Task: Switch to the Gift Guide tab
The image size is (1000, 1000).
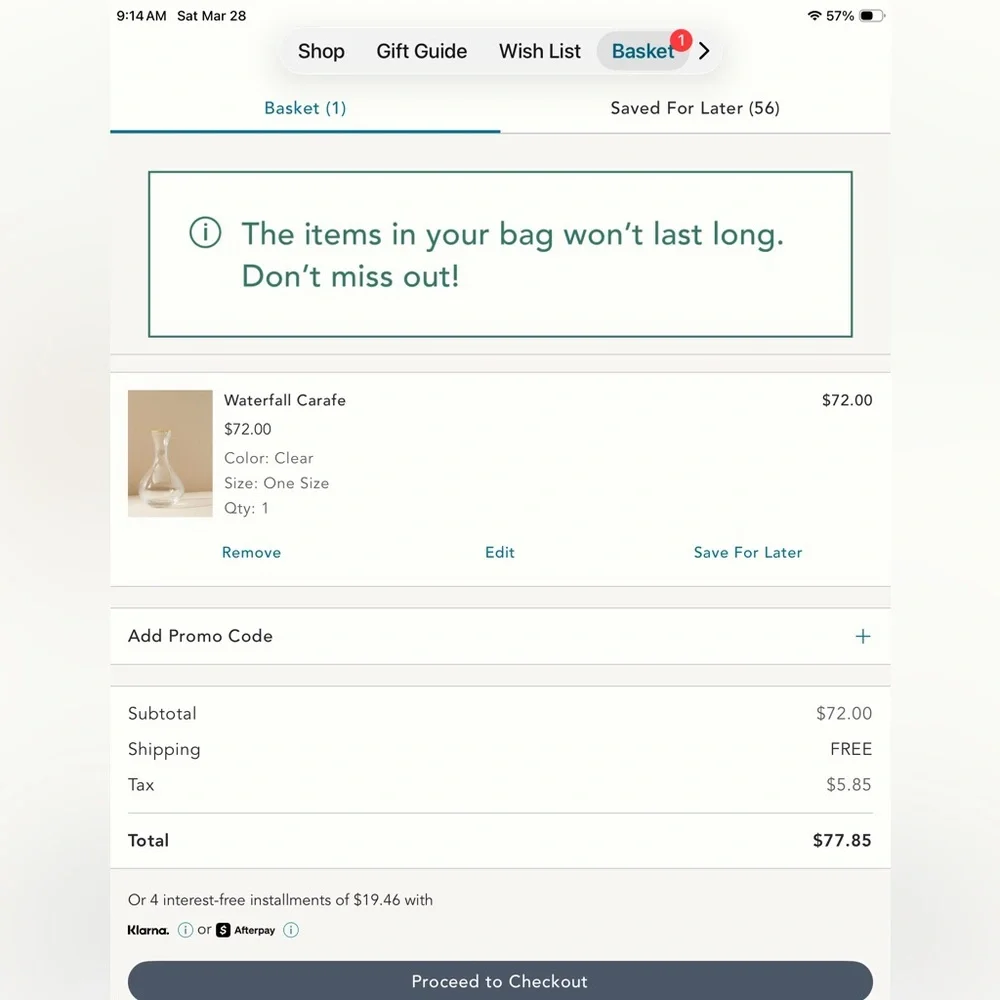Action: tap(422, 51)
